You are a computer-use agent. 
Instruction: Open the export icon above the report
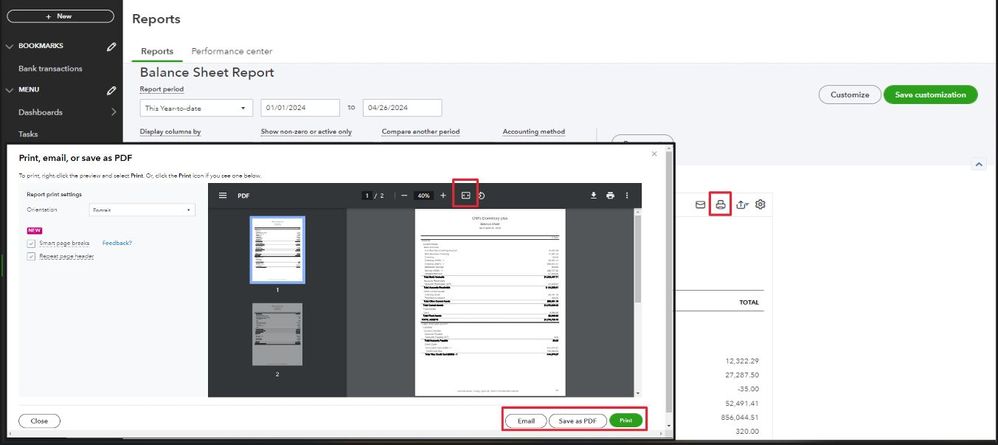point(741,204)
